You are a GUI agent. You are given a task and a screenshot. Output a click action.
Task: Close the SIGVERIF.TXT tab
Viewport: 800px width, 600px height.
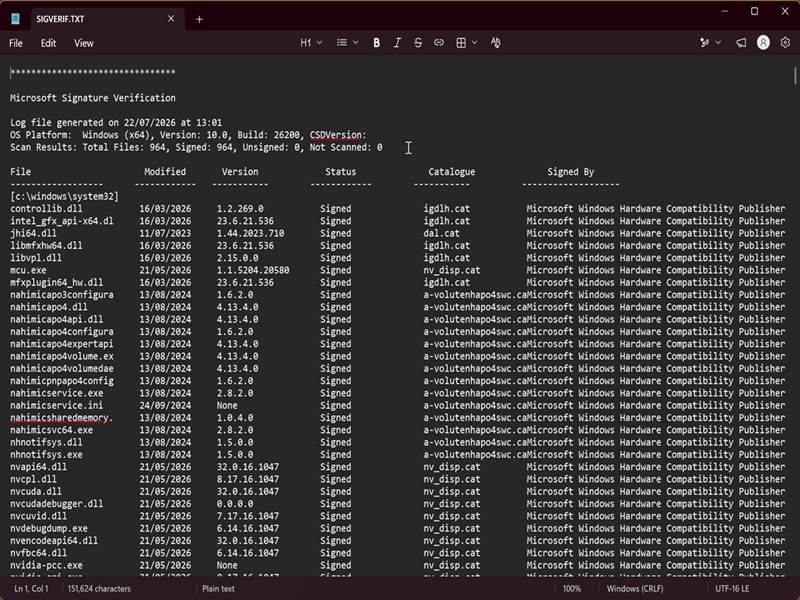[x=171, y=19]
